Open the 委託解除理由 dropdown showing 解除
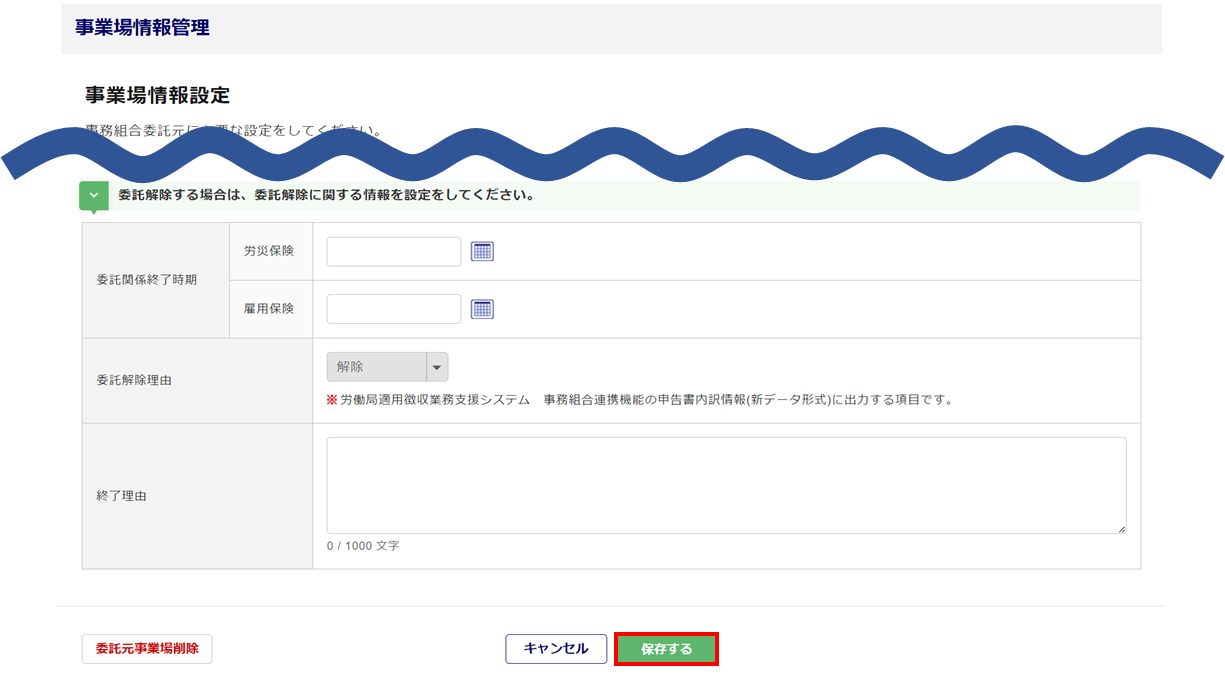The width and height of the screenshot is (1225, 675). click(x=376, y=367)
